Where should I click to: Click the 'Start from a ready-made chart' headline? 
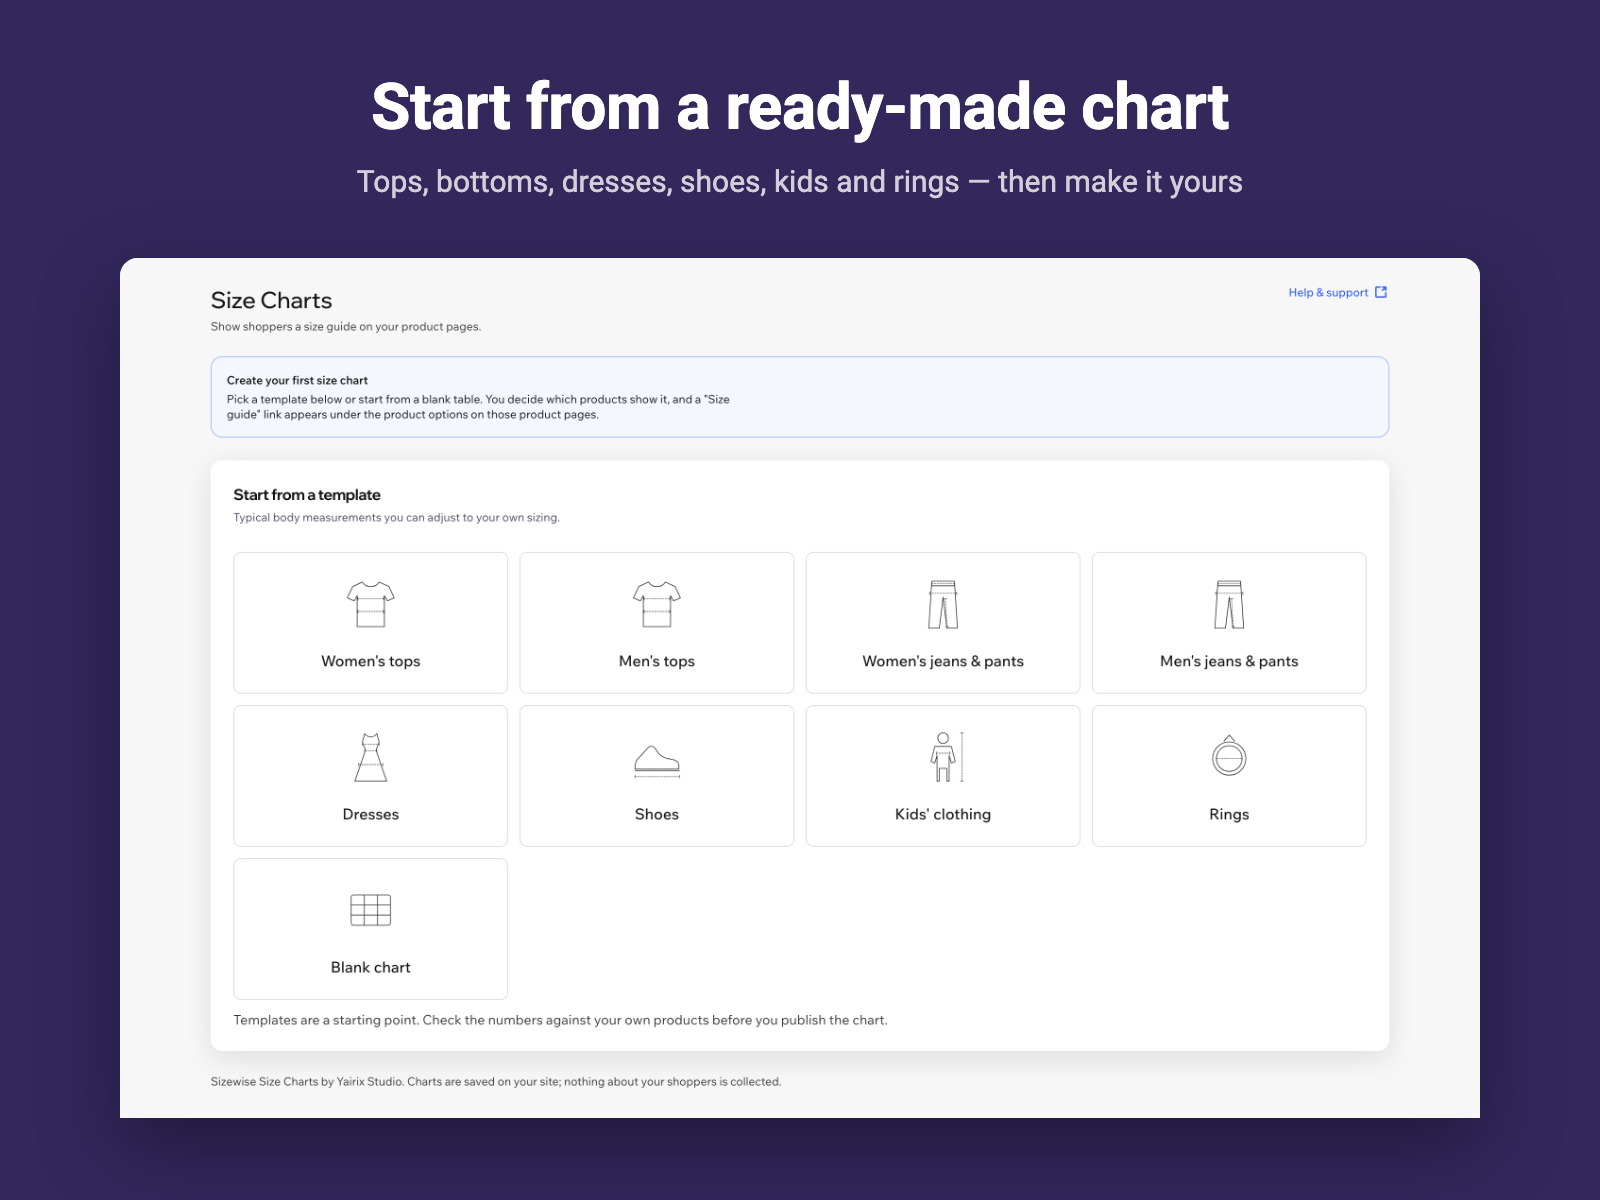pos(800,107)
